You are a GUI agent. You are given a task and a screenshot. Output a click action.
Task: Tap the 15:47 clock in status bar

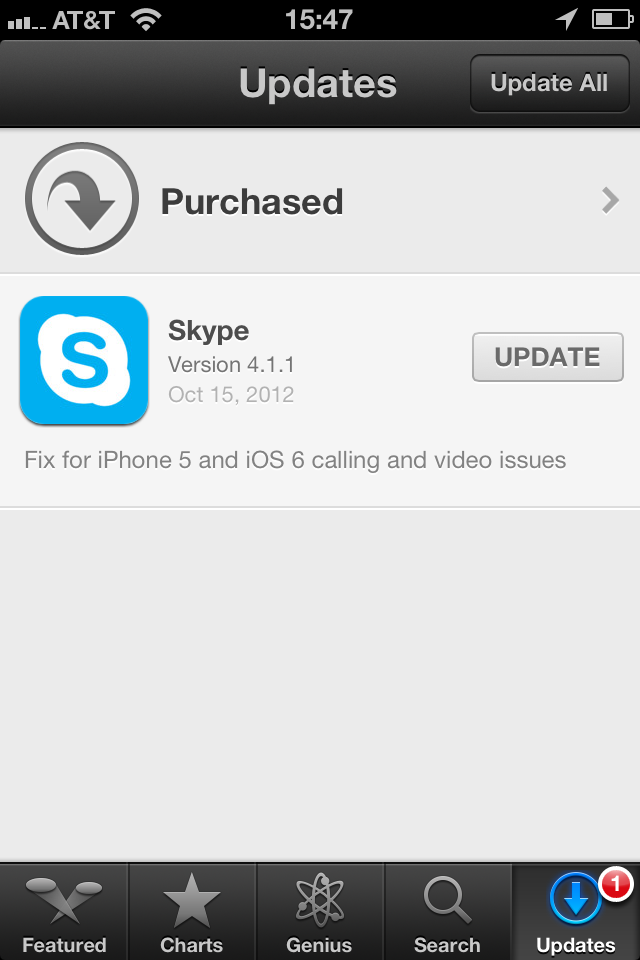pos(319,20)
